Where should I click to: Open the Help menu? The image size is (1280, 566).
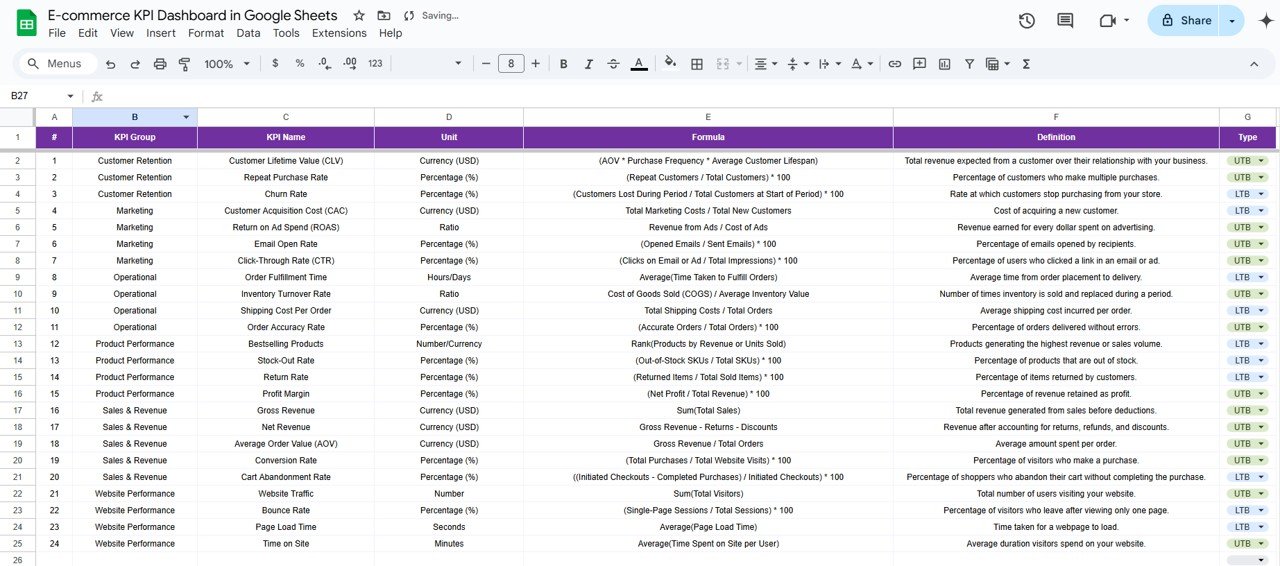click(391, 33)
